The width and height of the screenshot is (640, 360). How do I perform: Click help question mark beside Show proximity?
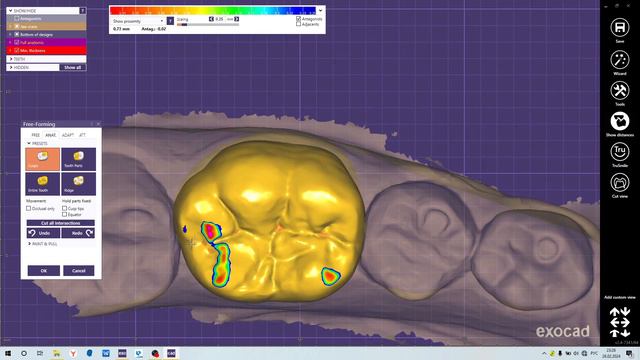point(170,21)
